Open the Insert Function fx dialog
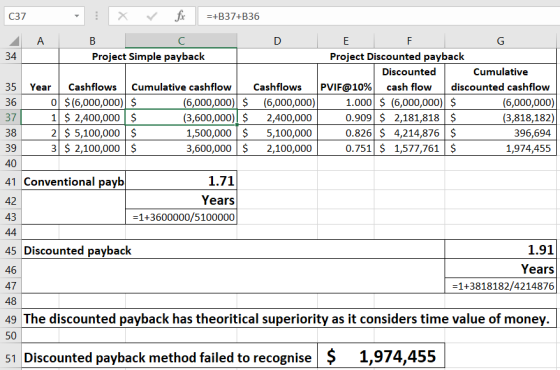 pyautogui.click(x=180, y=16)
